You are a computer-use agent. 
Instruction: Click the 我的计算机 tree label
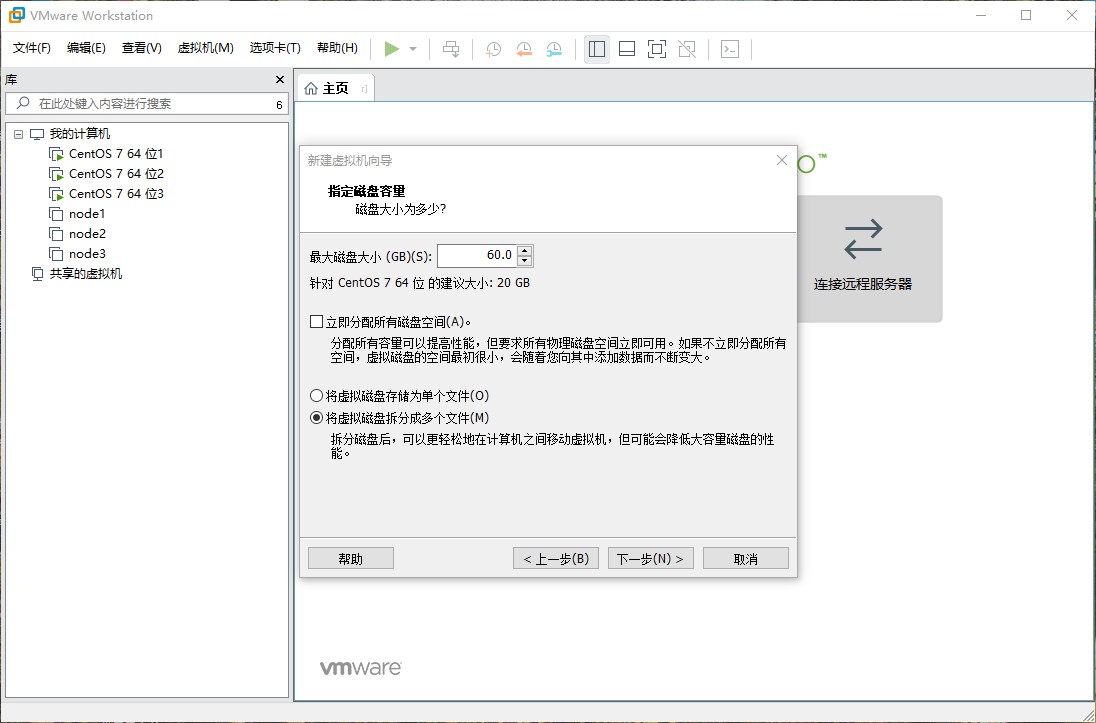80,134
